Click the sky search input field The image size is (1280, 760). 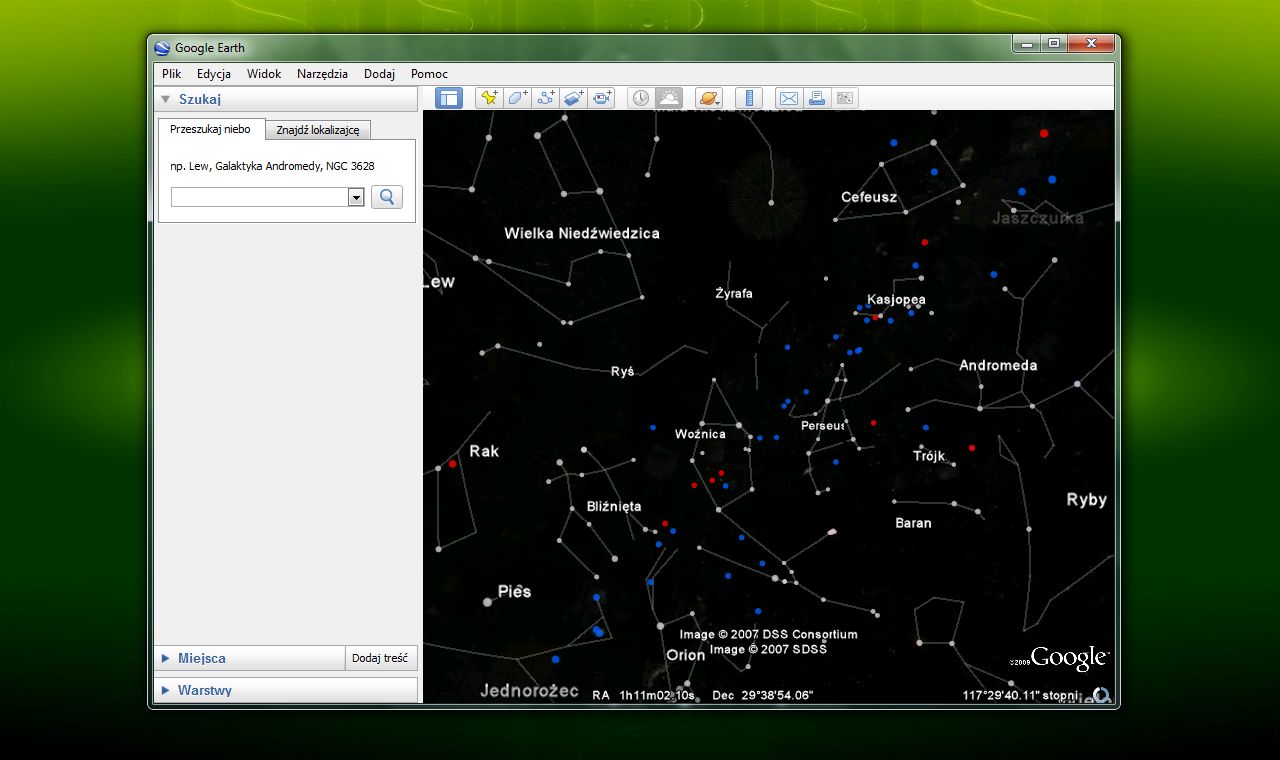pyautogui.click(x=260, y=198)
